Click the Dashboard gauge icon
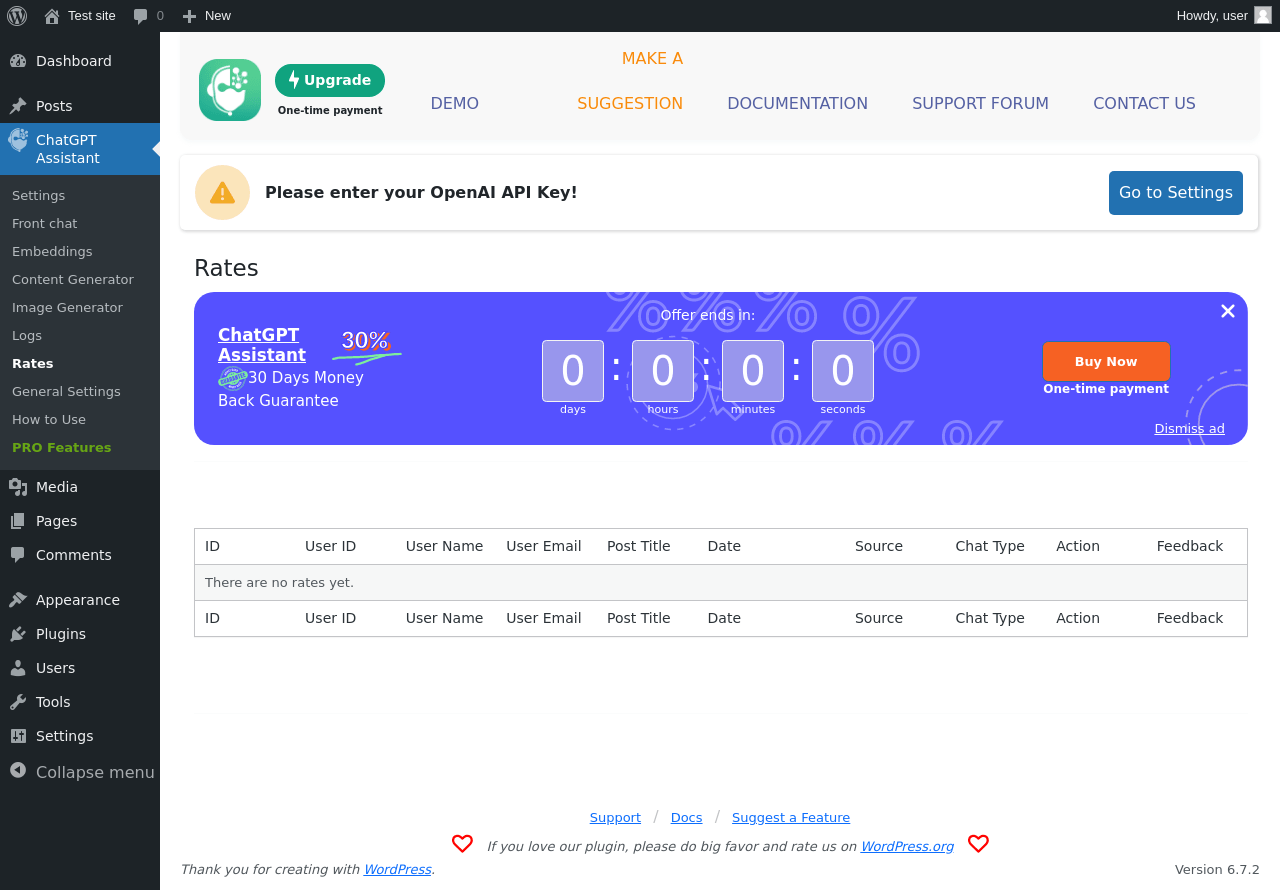 18,61
